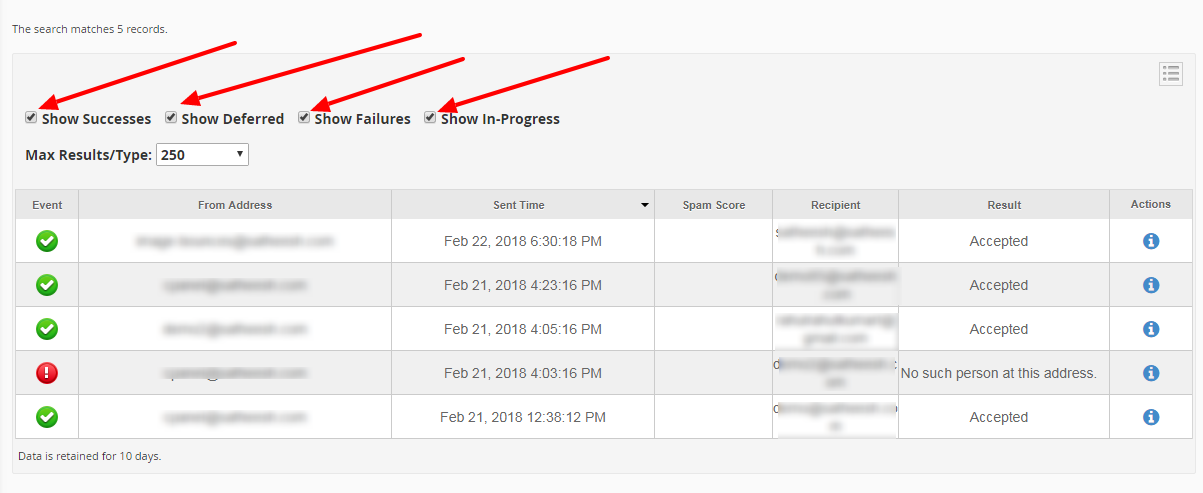1203x493 pixels.
Task: Click green success icon for Feb 22 email
Action: point(47,241)
